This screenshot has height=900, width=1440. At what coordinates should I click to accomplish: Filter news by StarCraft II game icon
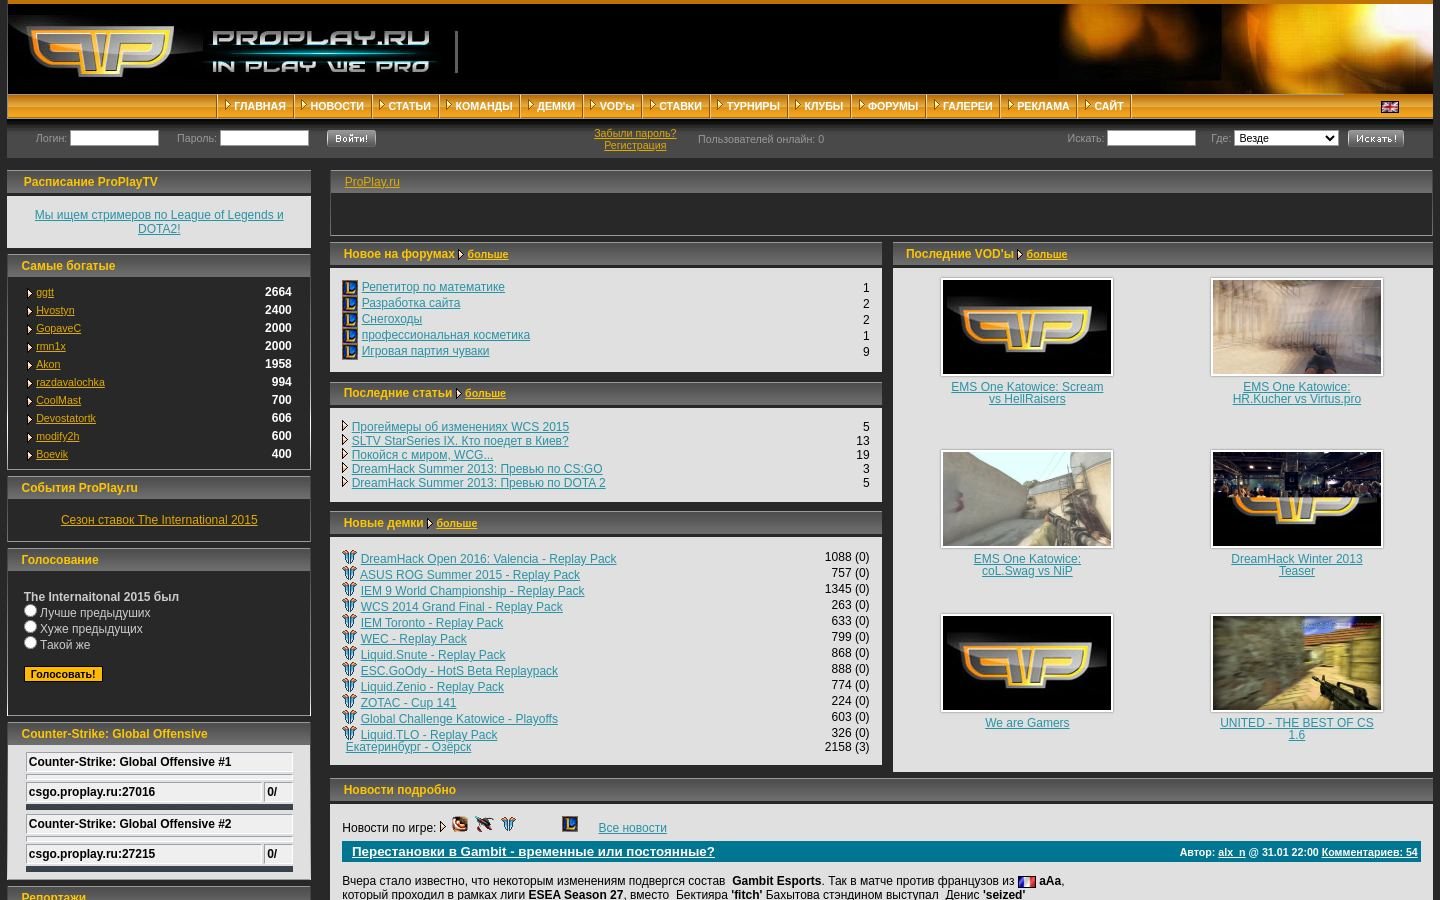tap(508, 824)
